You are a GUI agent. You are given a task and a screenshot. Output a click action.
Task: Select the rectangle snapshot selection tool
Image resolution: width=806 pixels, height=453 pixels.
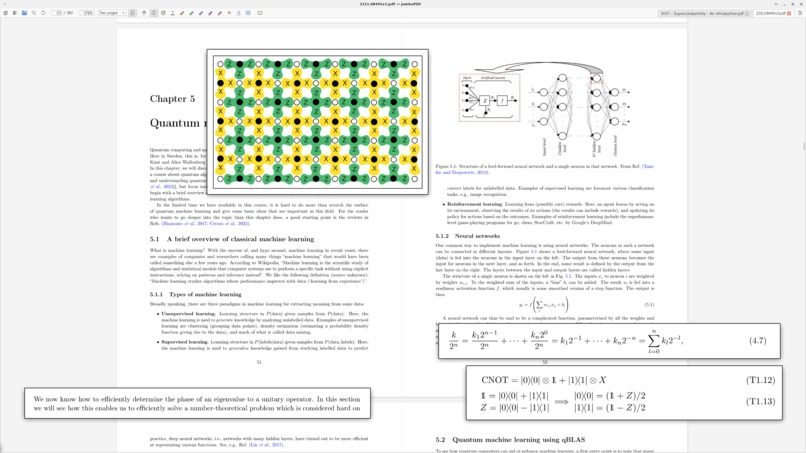point(163,13)
